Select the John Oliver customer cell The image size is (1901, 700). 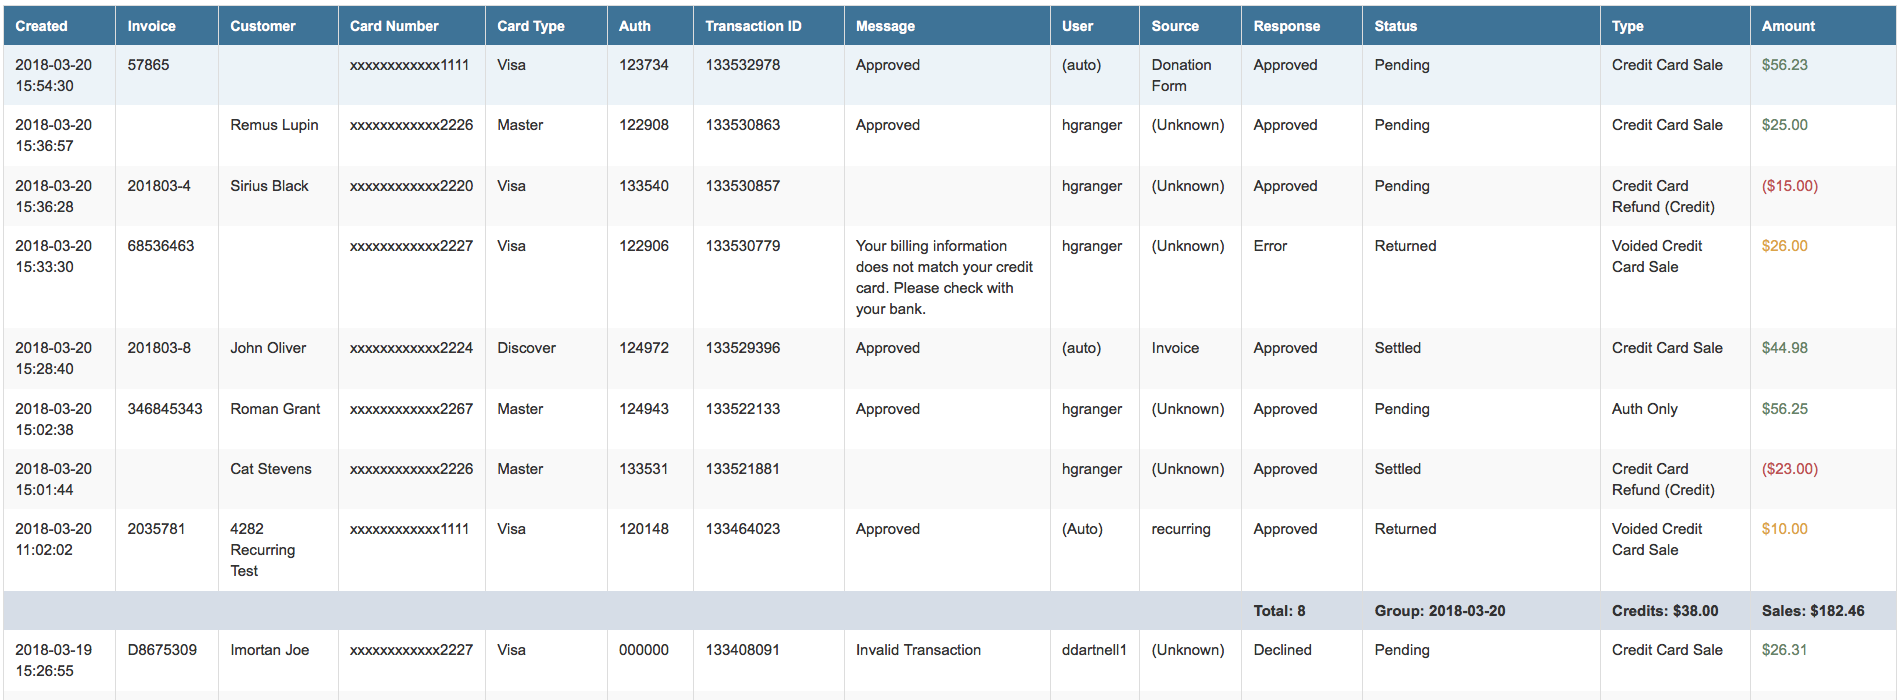pyautogui.click(x=268, y=348)
